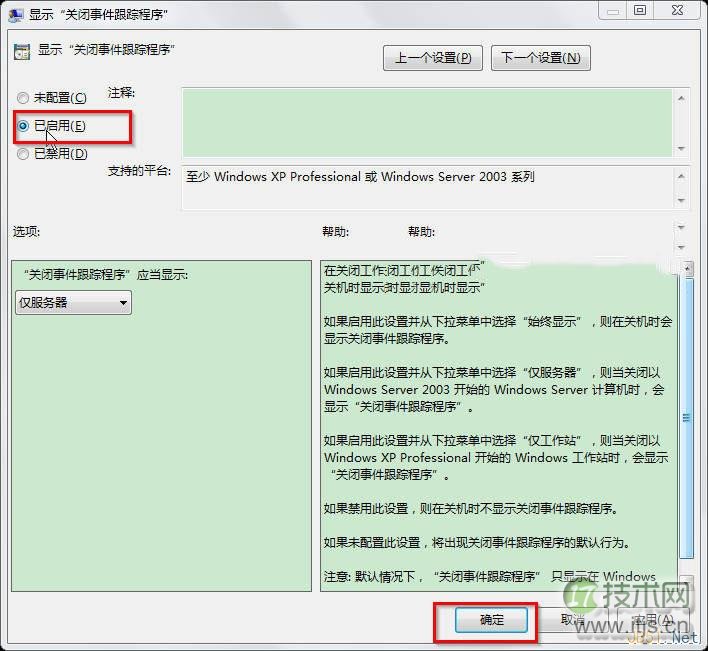
Task: Maximize the dialog window
Action: pyautogui.click(x=640, y=10)
